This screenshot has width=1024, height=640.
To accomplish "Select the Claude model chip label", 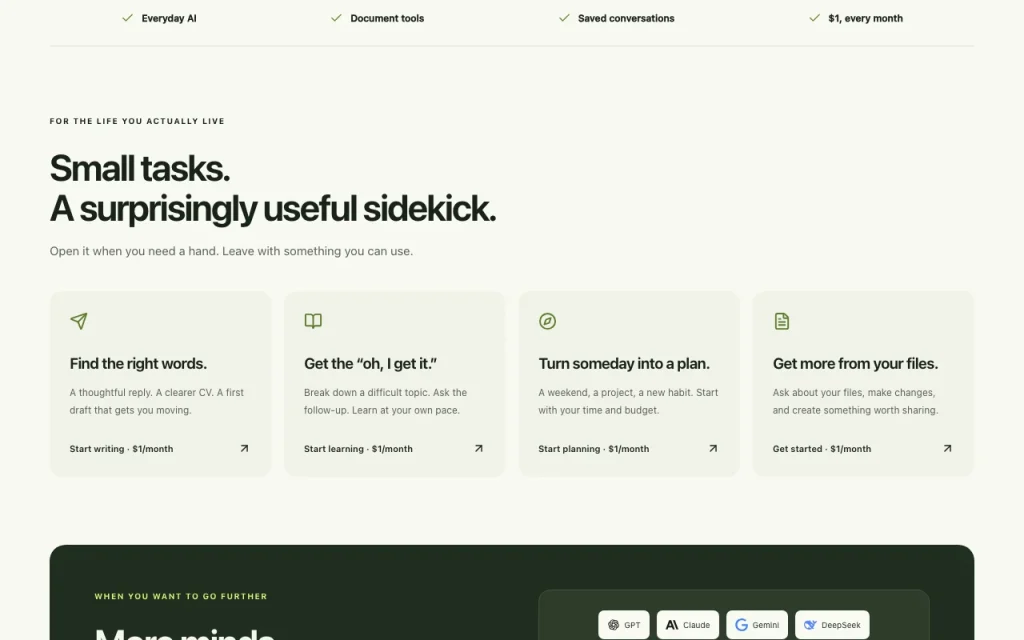I will [696, 625].
